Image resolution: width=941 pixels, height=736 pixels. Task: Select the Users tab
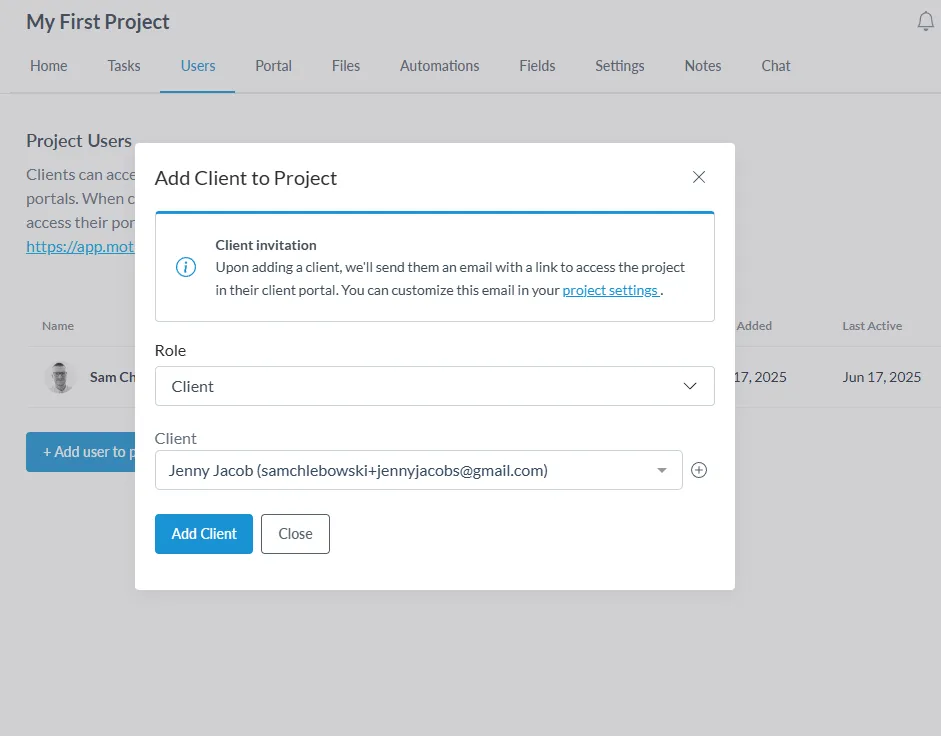pos(197,66)
